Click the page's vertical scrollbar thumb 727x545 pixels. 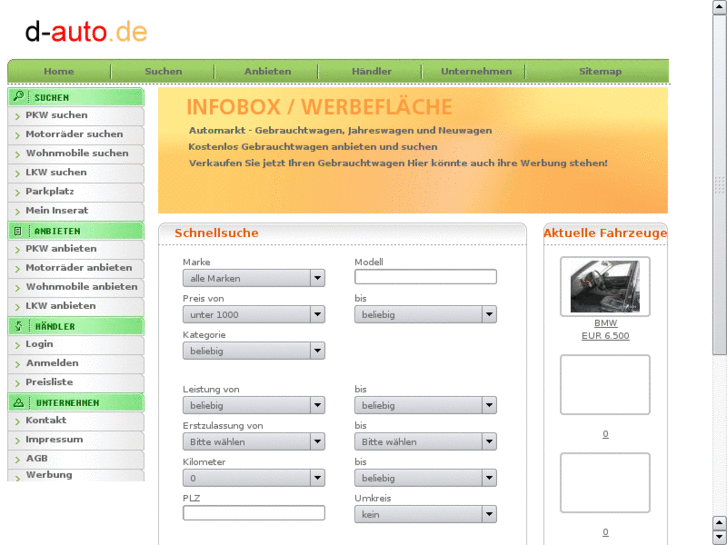pyautogui.click(x=719, y=185)
